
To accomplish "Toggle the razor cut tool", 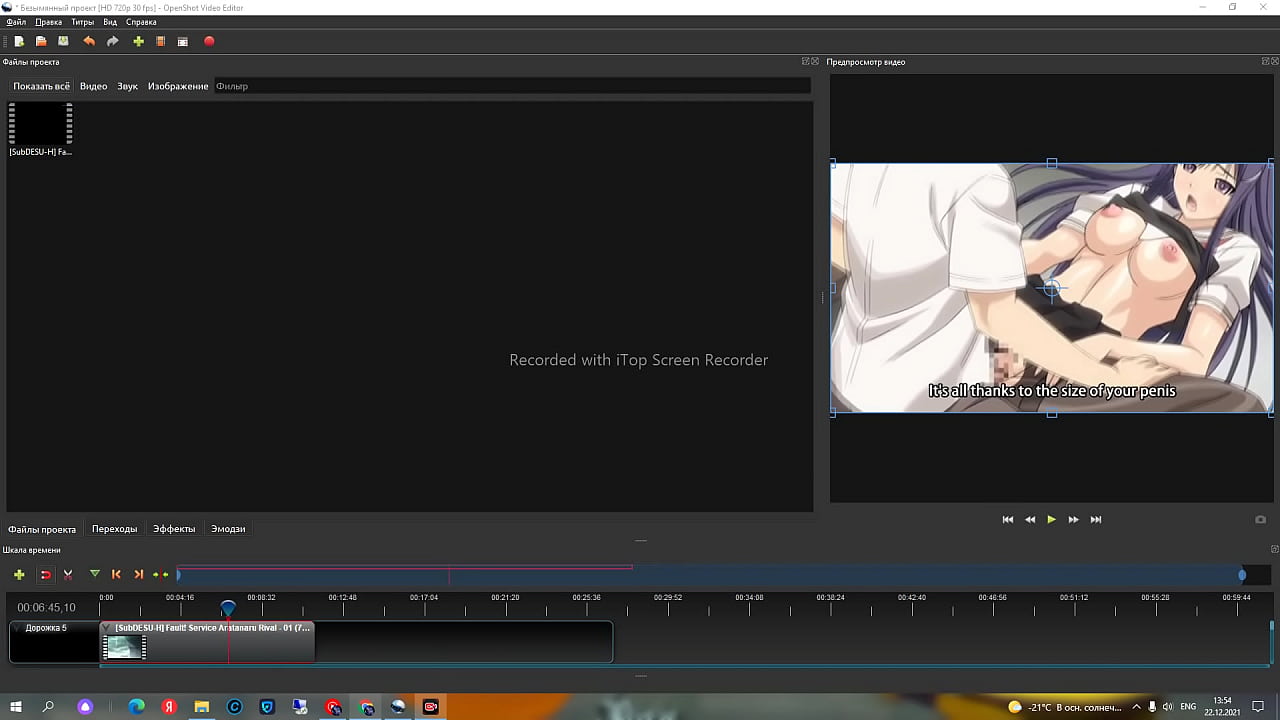I will (68, 574).
